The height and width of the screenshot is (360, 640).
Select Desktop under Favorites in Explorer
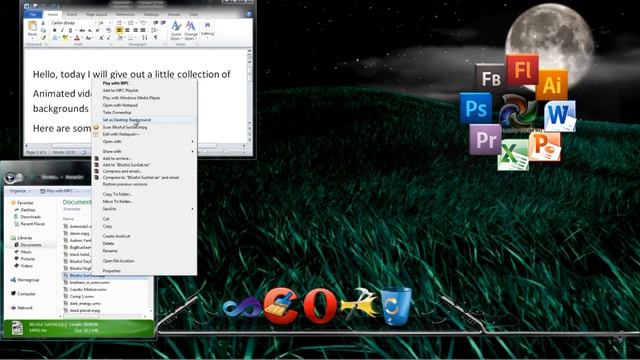[x=28, y=210]
